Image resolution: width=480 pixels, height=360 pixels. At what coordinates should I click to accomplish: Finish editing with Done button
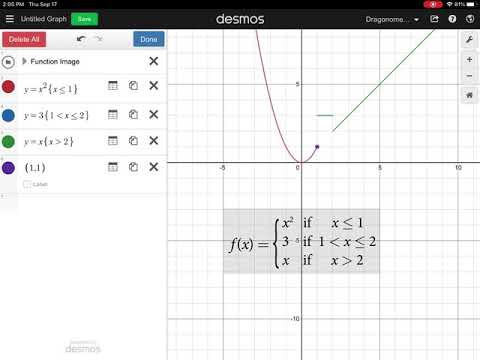click(x=149, y=39)
